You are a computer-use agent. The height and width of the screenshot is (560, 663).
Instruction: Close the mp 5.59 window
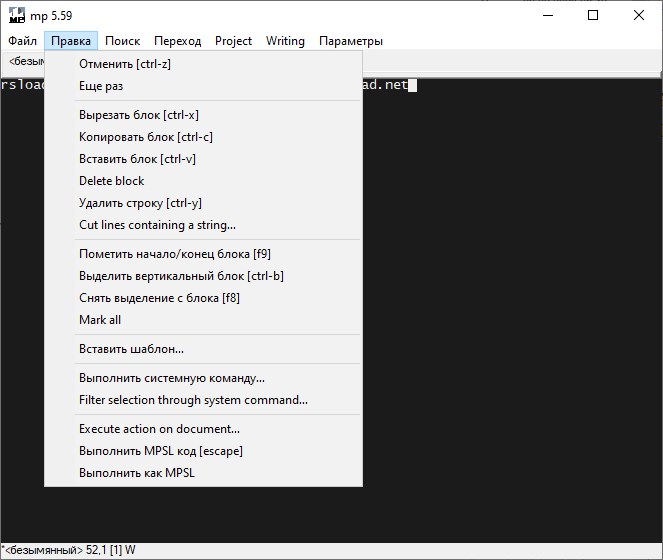(639, 16)
